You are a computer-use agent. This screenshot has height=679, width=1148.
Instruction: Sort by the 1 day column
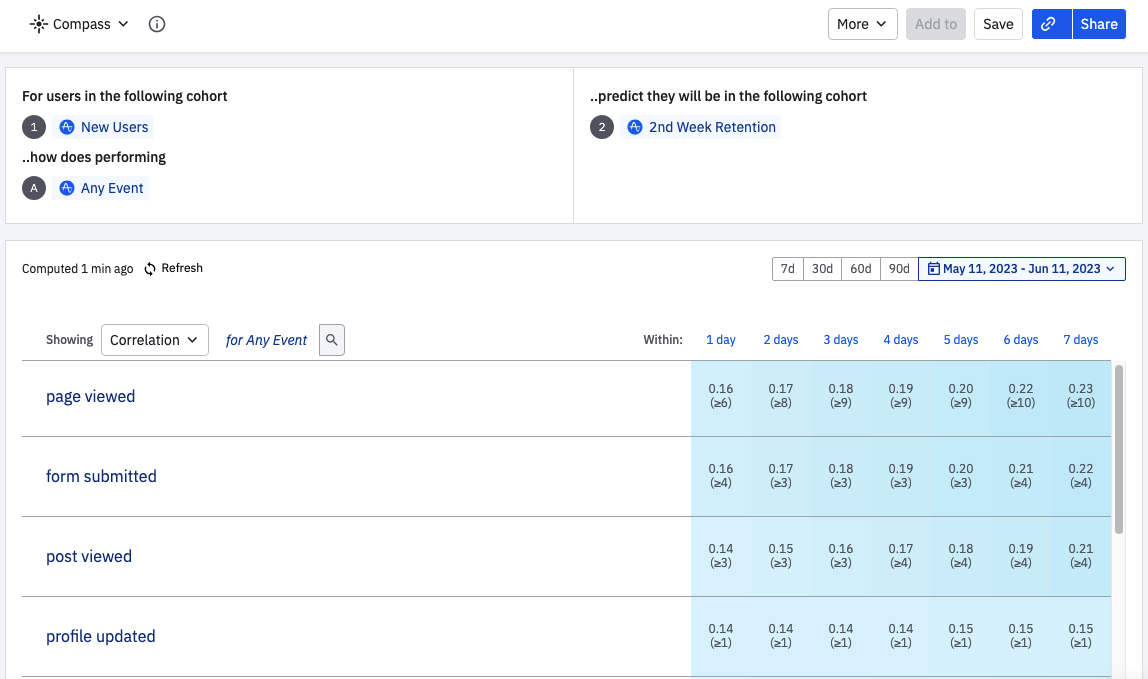(x=720, y=340)
